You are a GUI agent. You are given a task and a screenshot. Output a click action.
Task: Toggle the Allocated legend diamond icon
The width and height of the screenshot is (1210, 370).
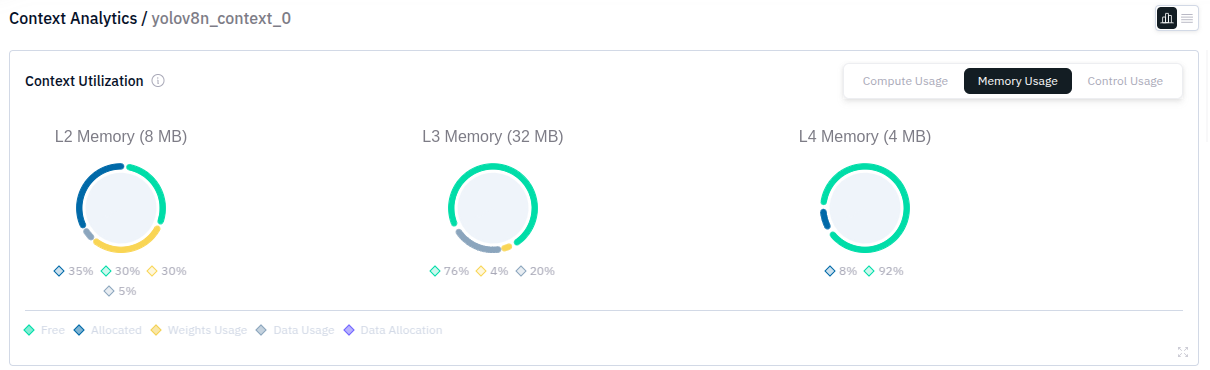pyautogui.click(x=79, y=330)
